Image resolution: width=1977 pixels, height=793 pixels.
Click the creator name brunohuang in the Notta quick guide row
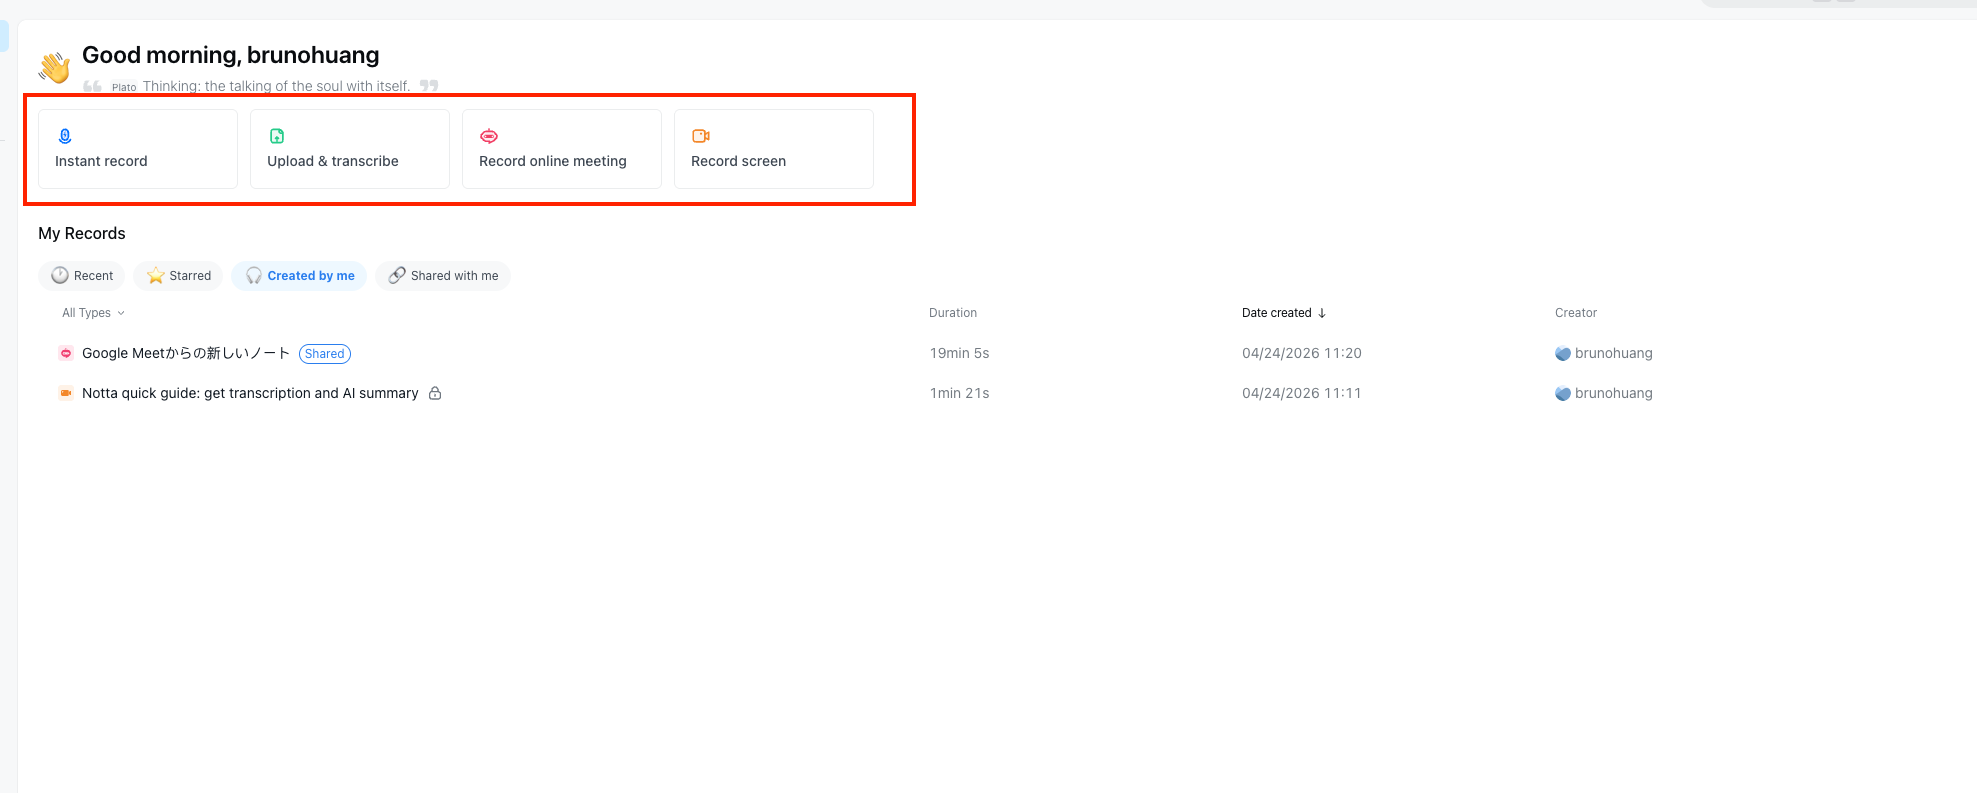1614,393
